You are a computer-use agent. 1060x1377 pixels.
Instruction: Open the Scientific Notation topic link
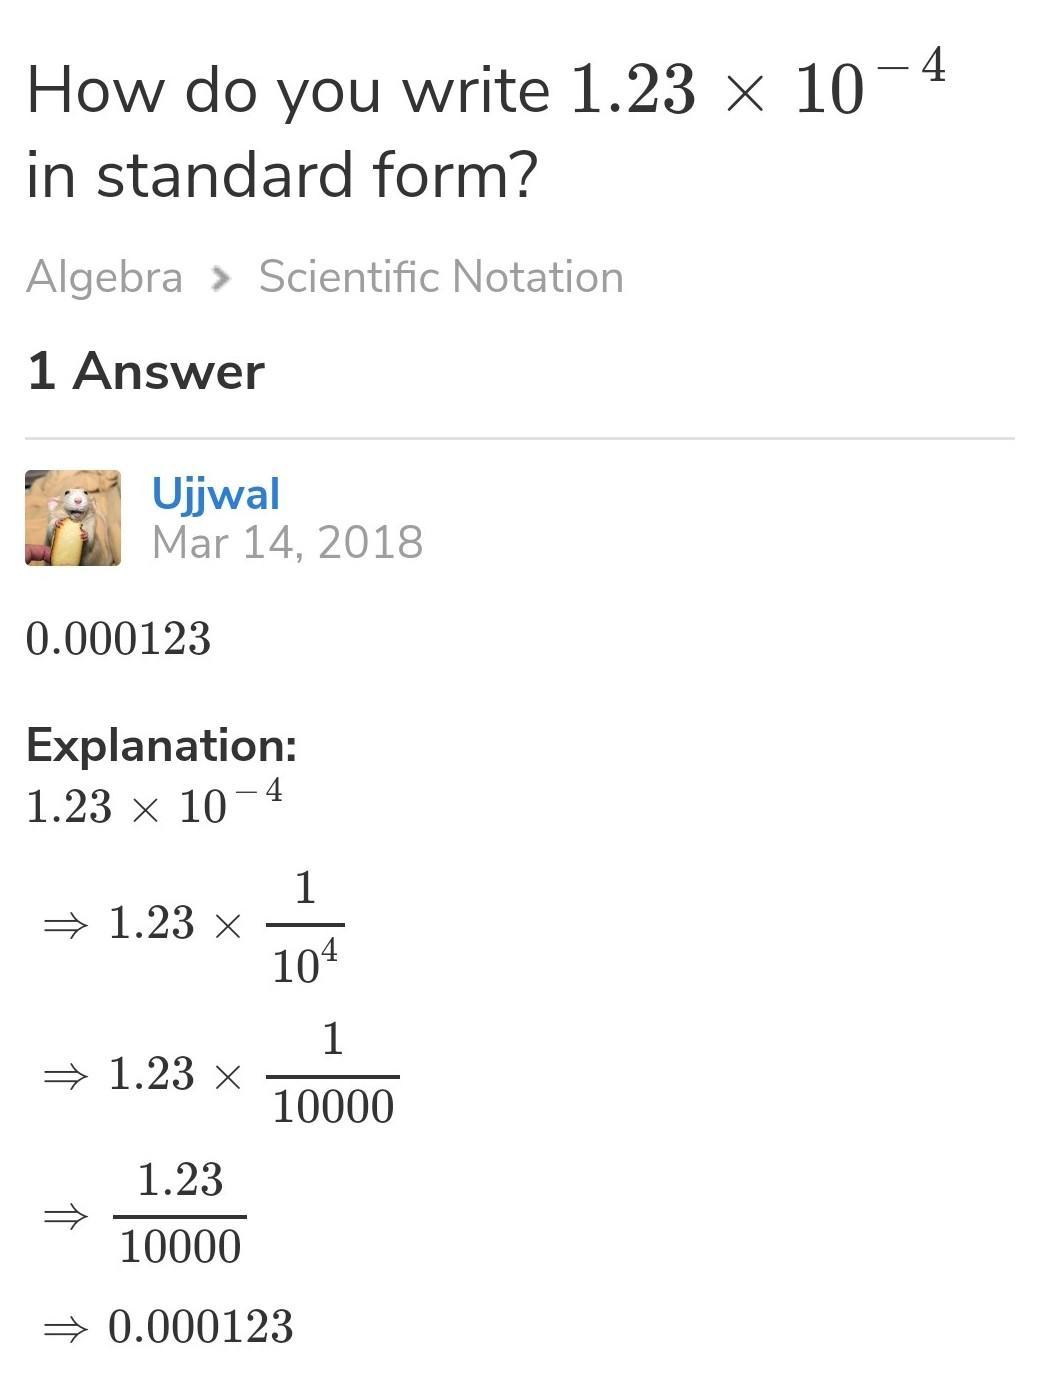(441, 277)
